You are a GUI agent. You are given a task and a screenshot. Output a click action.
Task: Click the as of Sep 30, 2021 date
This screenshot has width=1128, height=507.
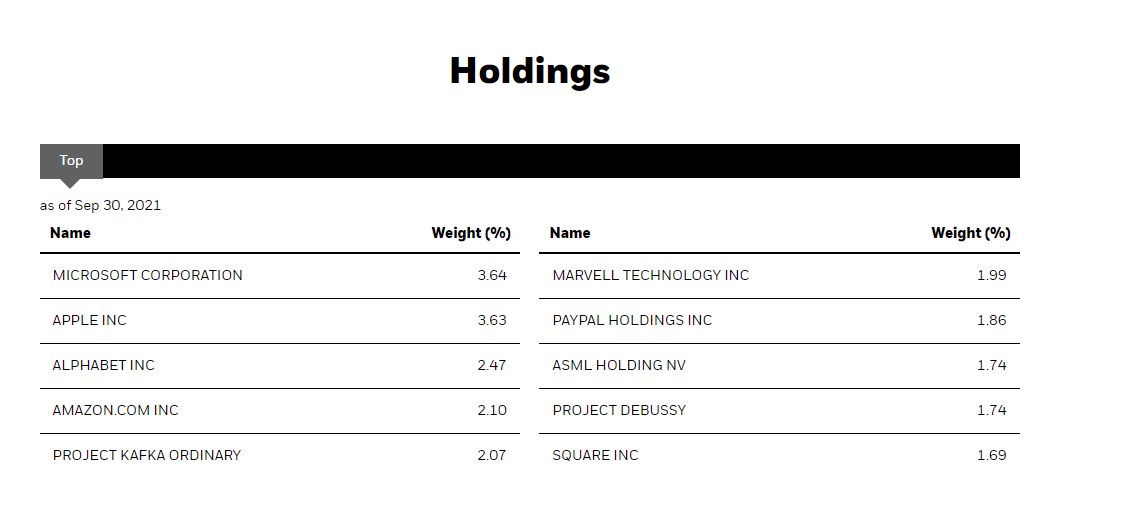click(101, 206)
